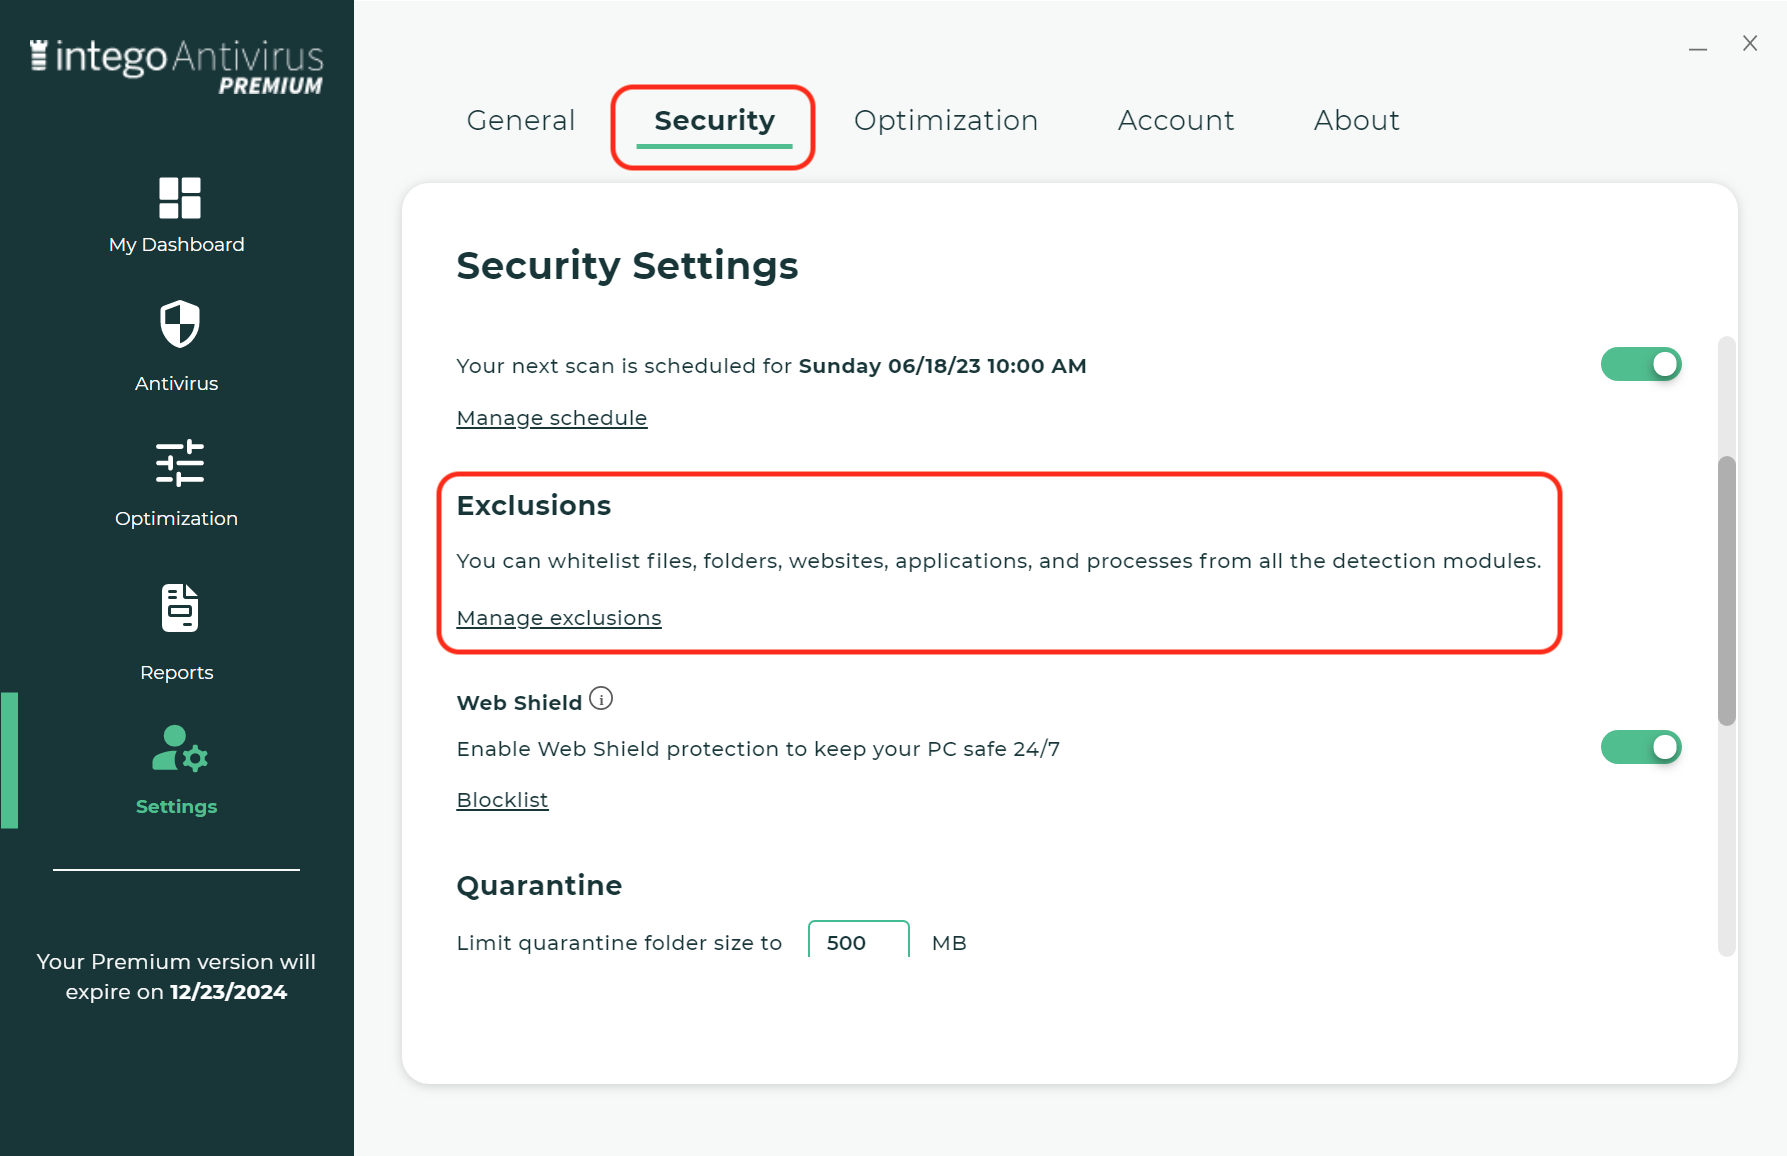Click the Intego Antivirus Premium logo
The width and height of the screenshot is (1787, 1156).
coord(177,67)
